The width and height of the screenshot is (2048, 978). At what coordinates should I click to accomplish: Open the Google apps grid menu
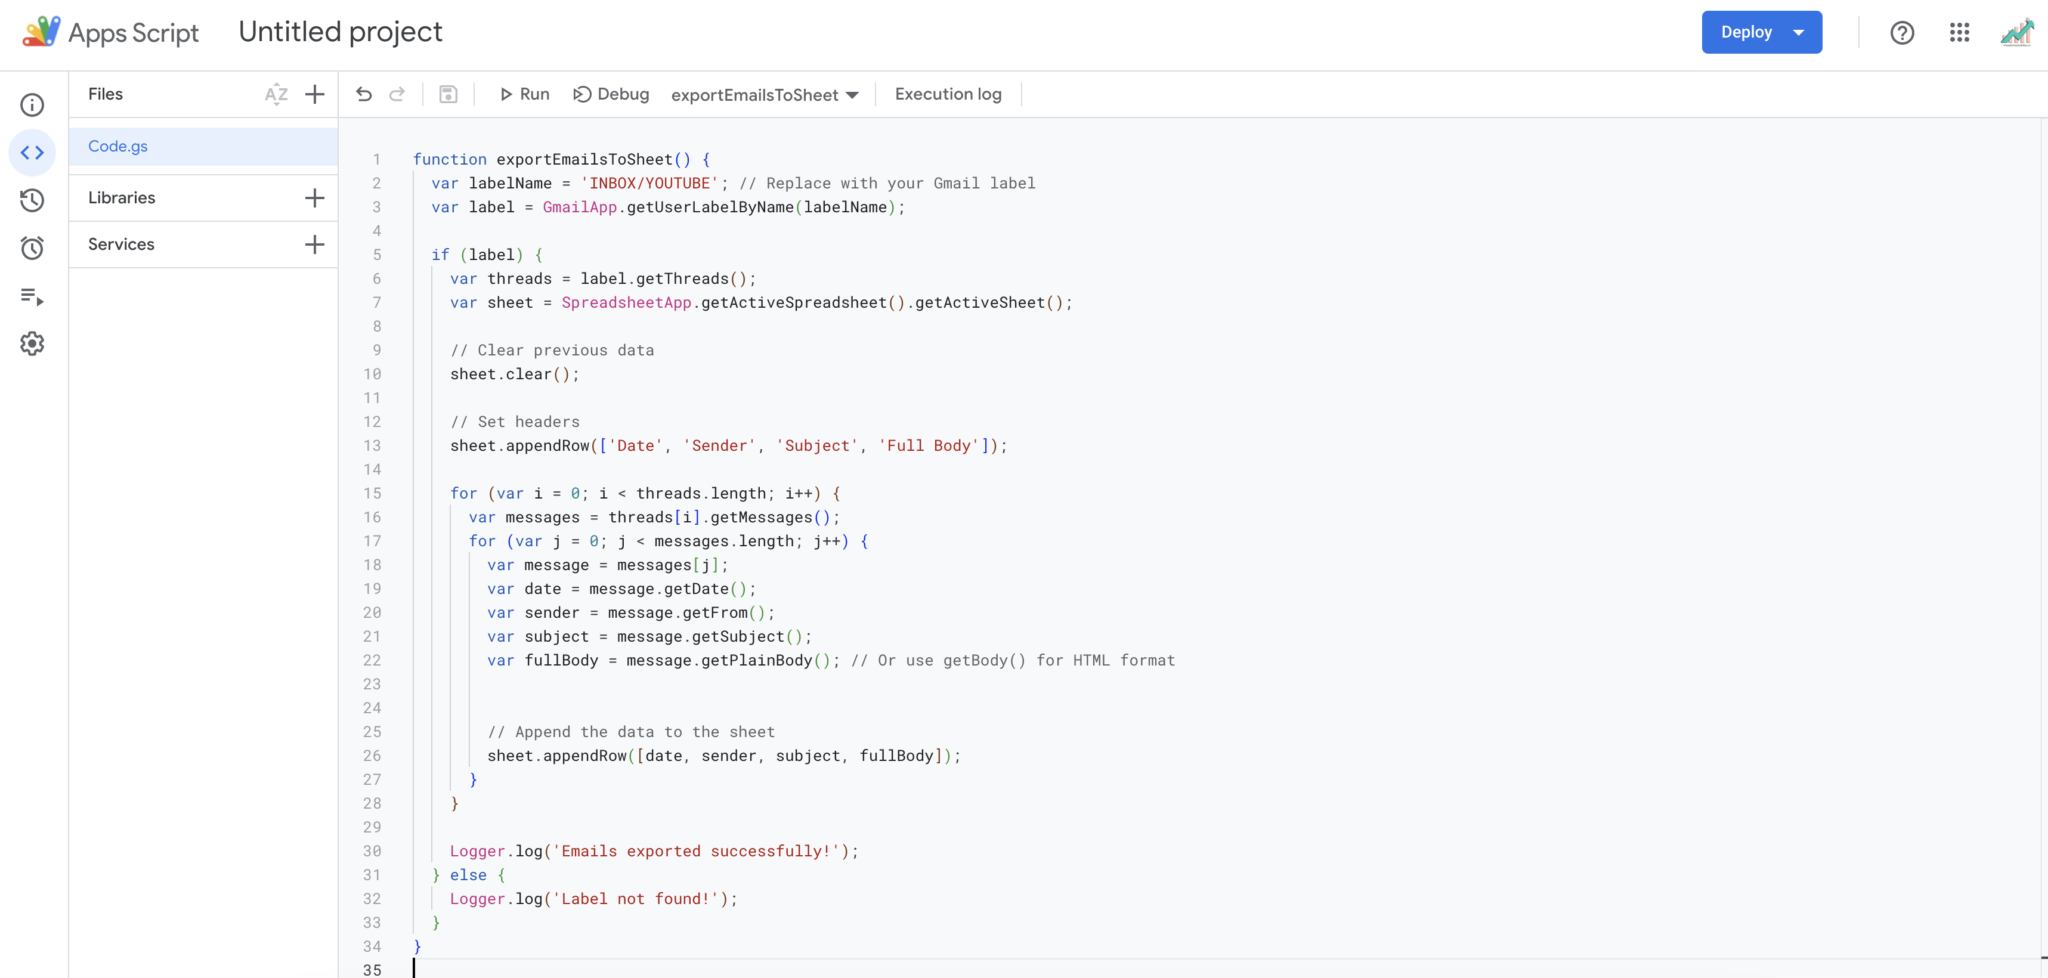[1958, 32]
